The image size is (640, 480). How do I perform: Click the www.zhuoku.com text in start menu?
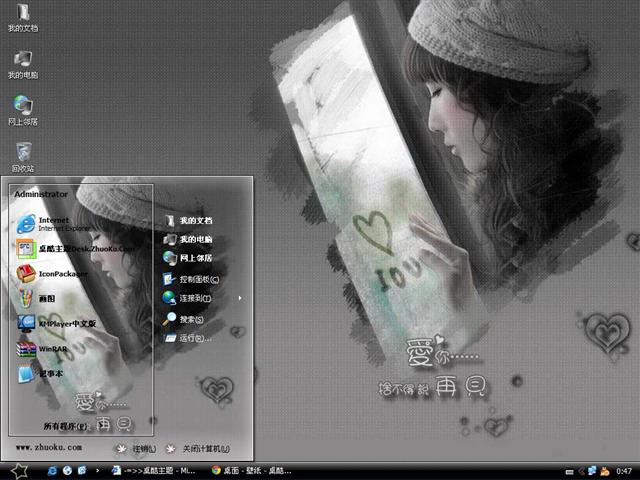[49, 447]
